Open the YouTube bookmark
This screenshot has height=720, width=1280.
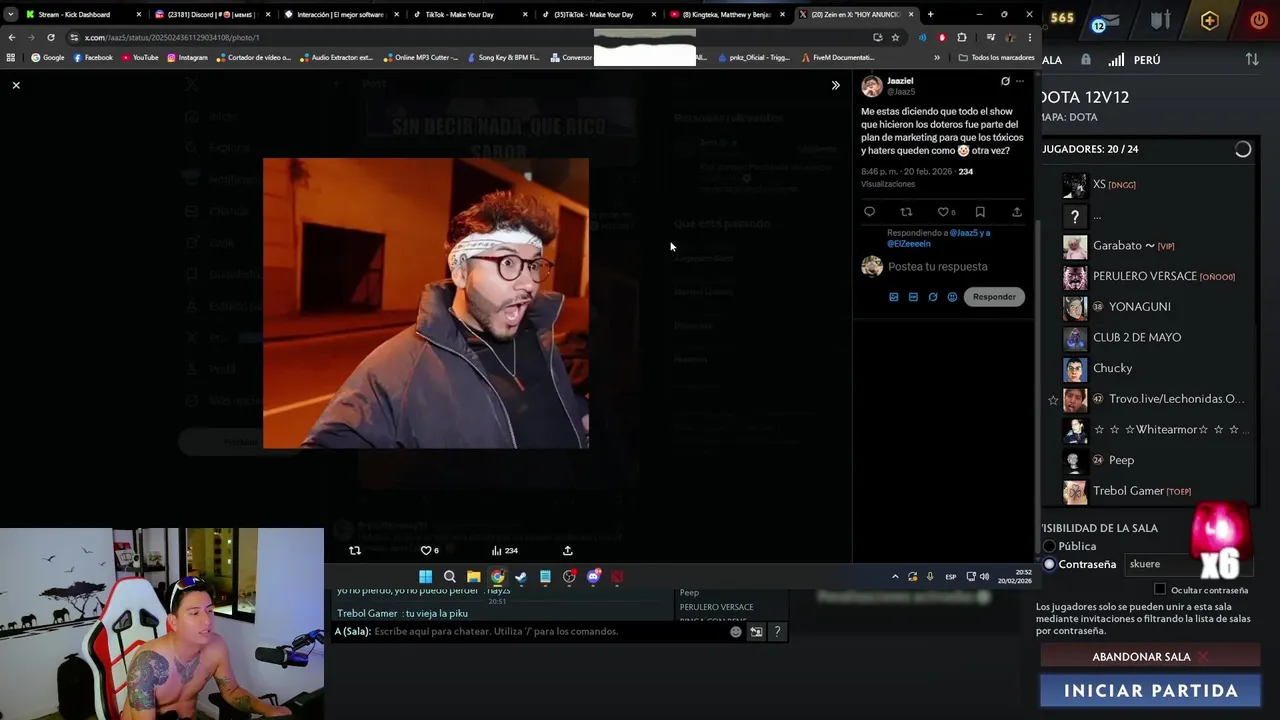(x=140, y=57)
